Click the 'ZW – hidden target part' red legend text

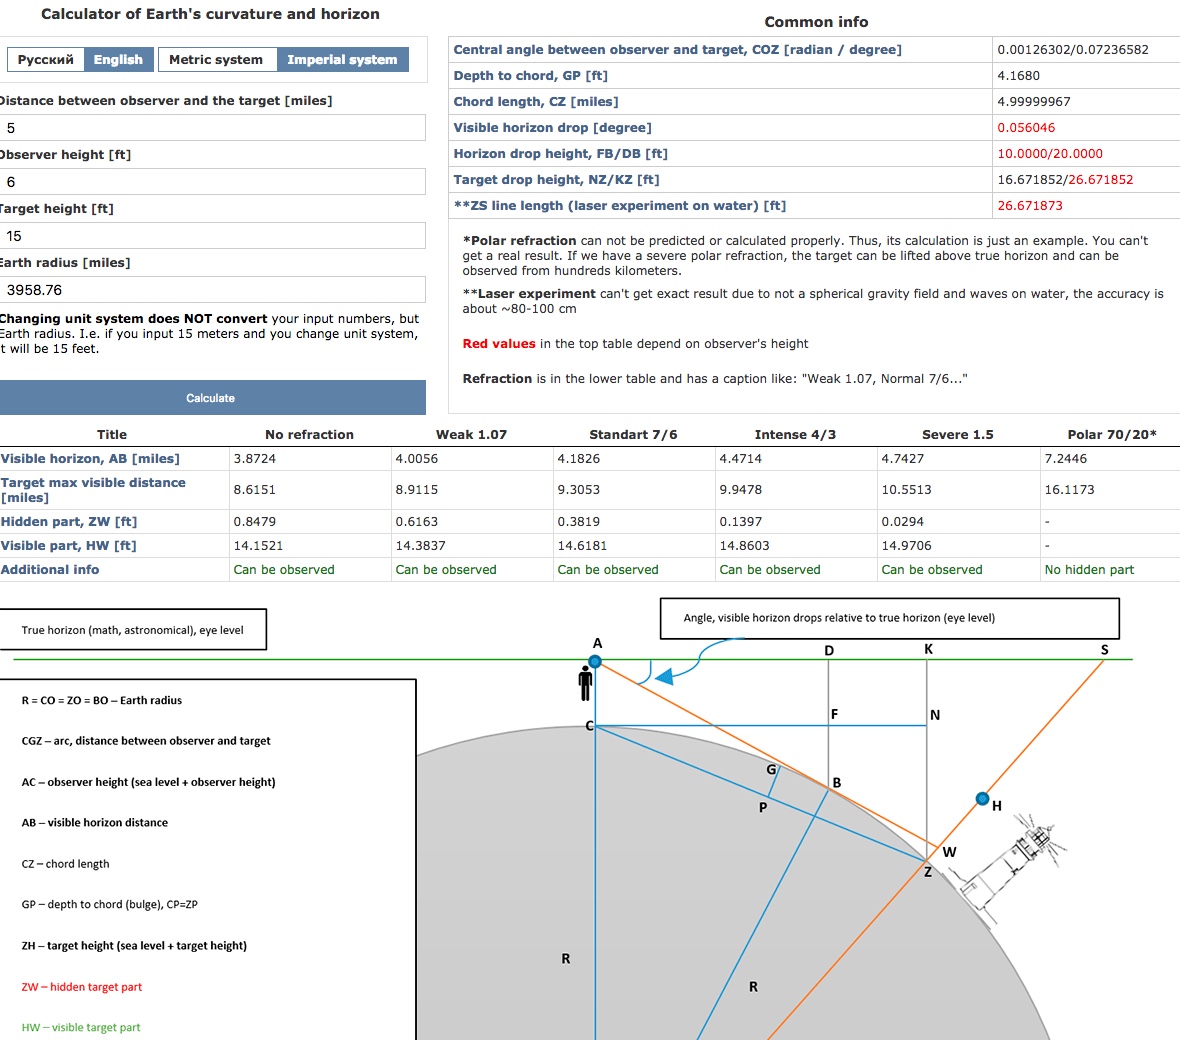(82, 987)
